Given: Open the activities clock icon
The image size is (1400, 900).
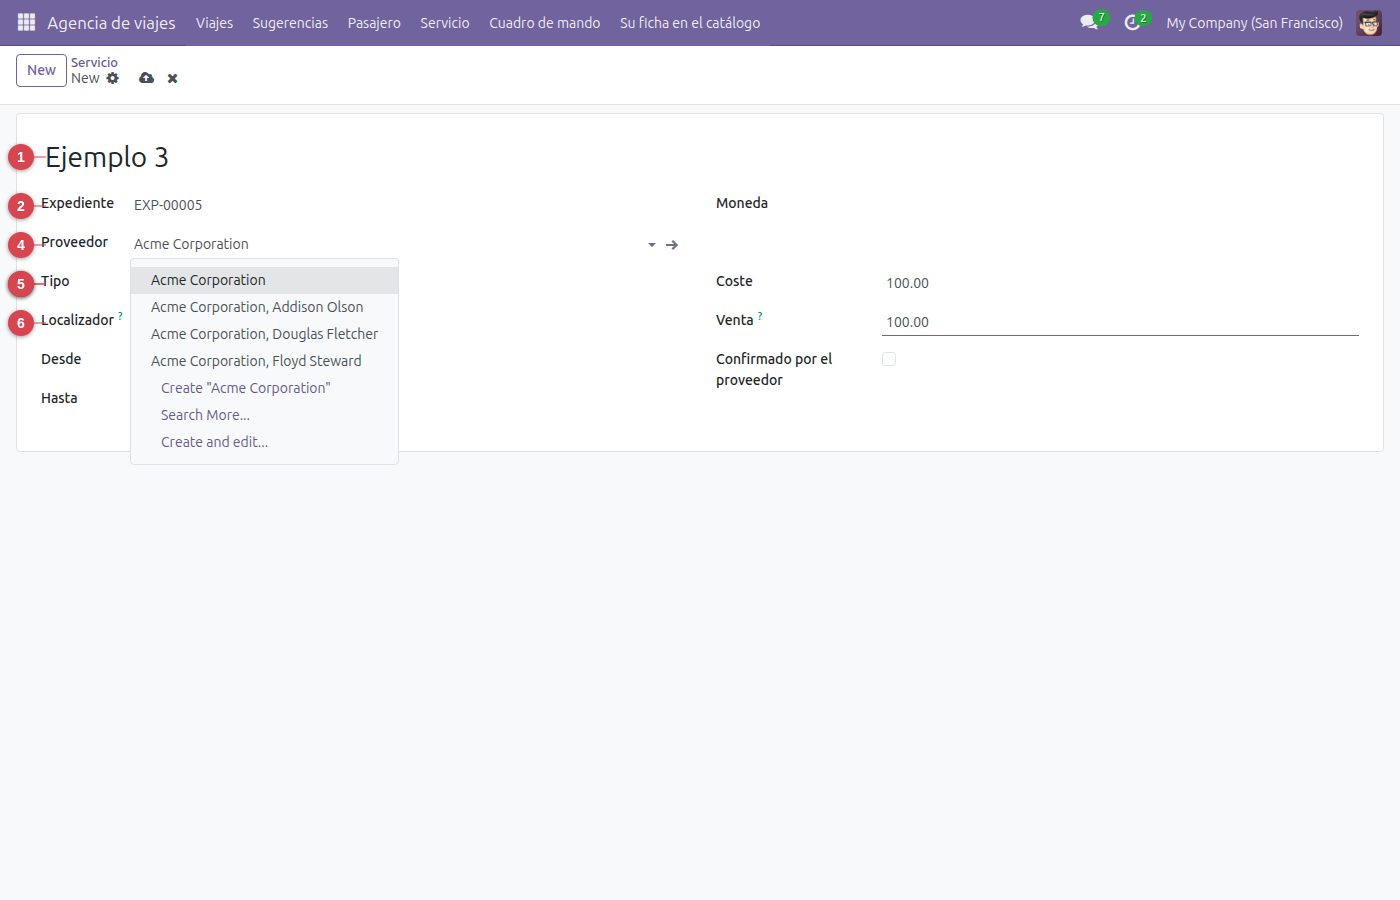Looking at the screenshot, I should pyautogui.click(x=1132, y=22).
